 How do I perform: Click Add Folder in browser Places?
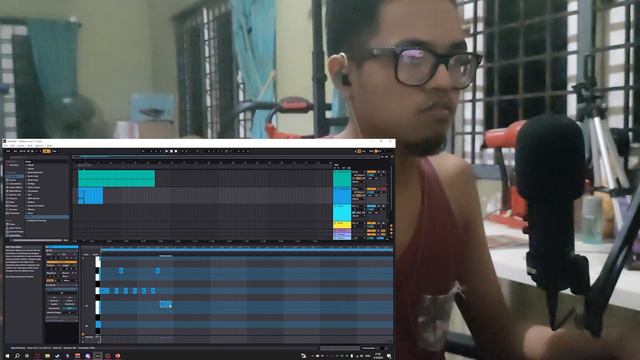coord(15,236)
